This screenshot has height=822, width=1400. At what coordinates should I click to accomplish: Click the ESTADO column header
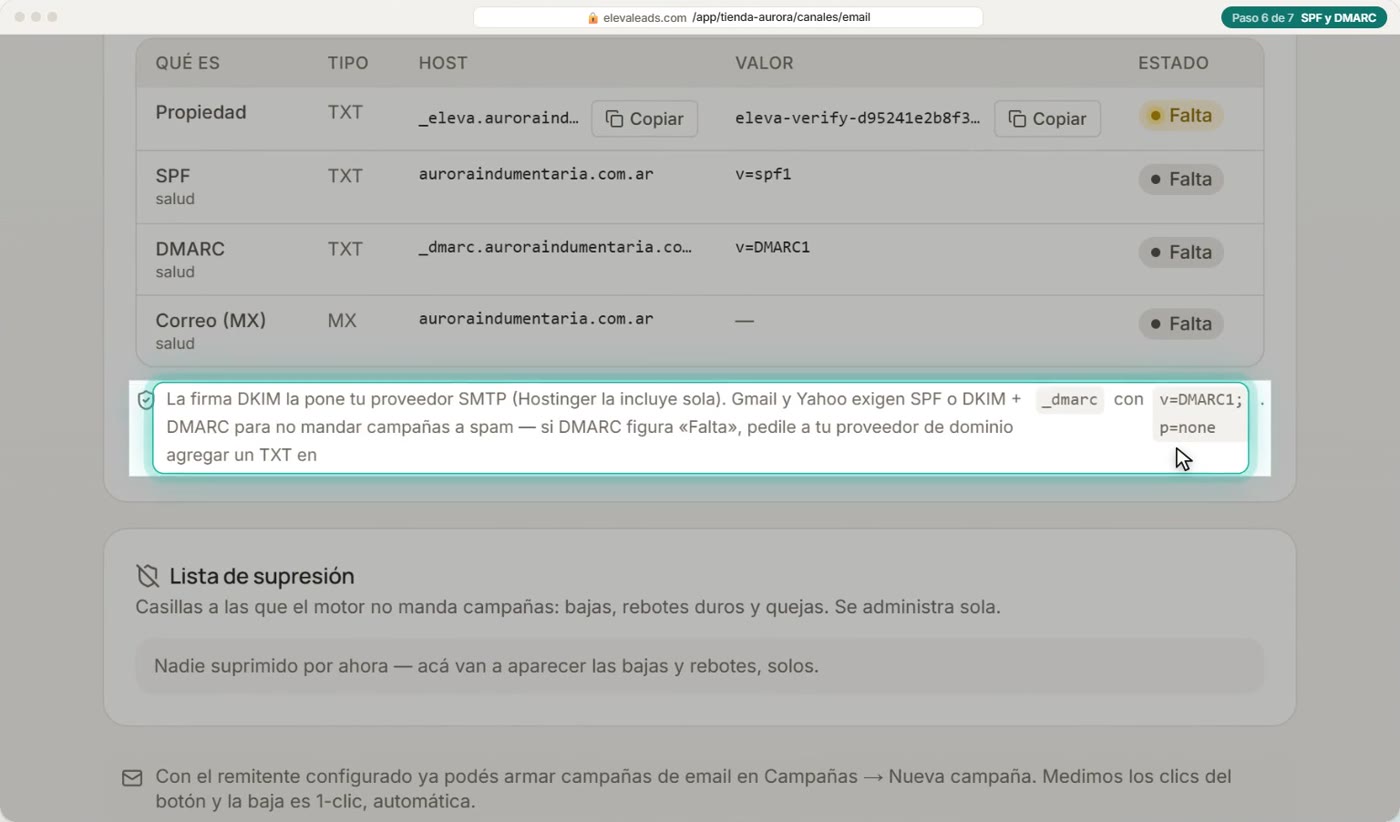[1173, 63]
